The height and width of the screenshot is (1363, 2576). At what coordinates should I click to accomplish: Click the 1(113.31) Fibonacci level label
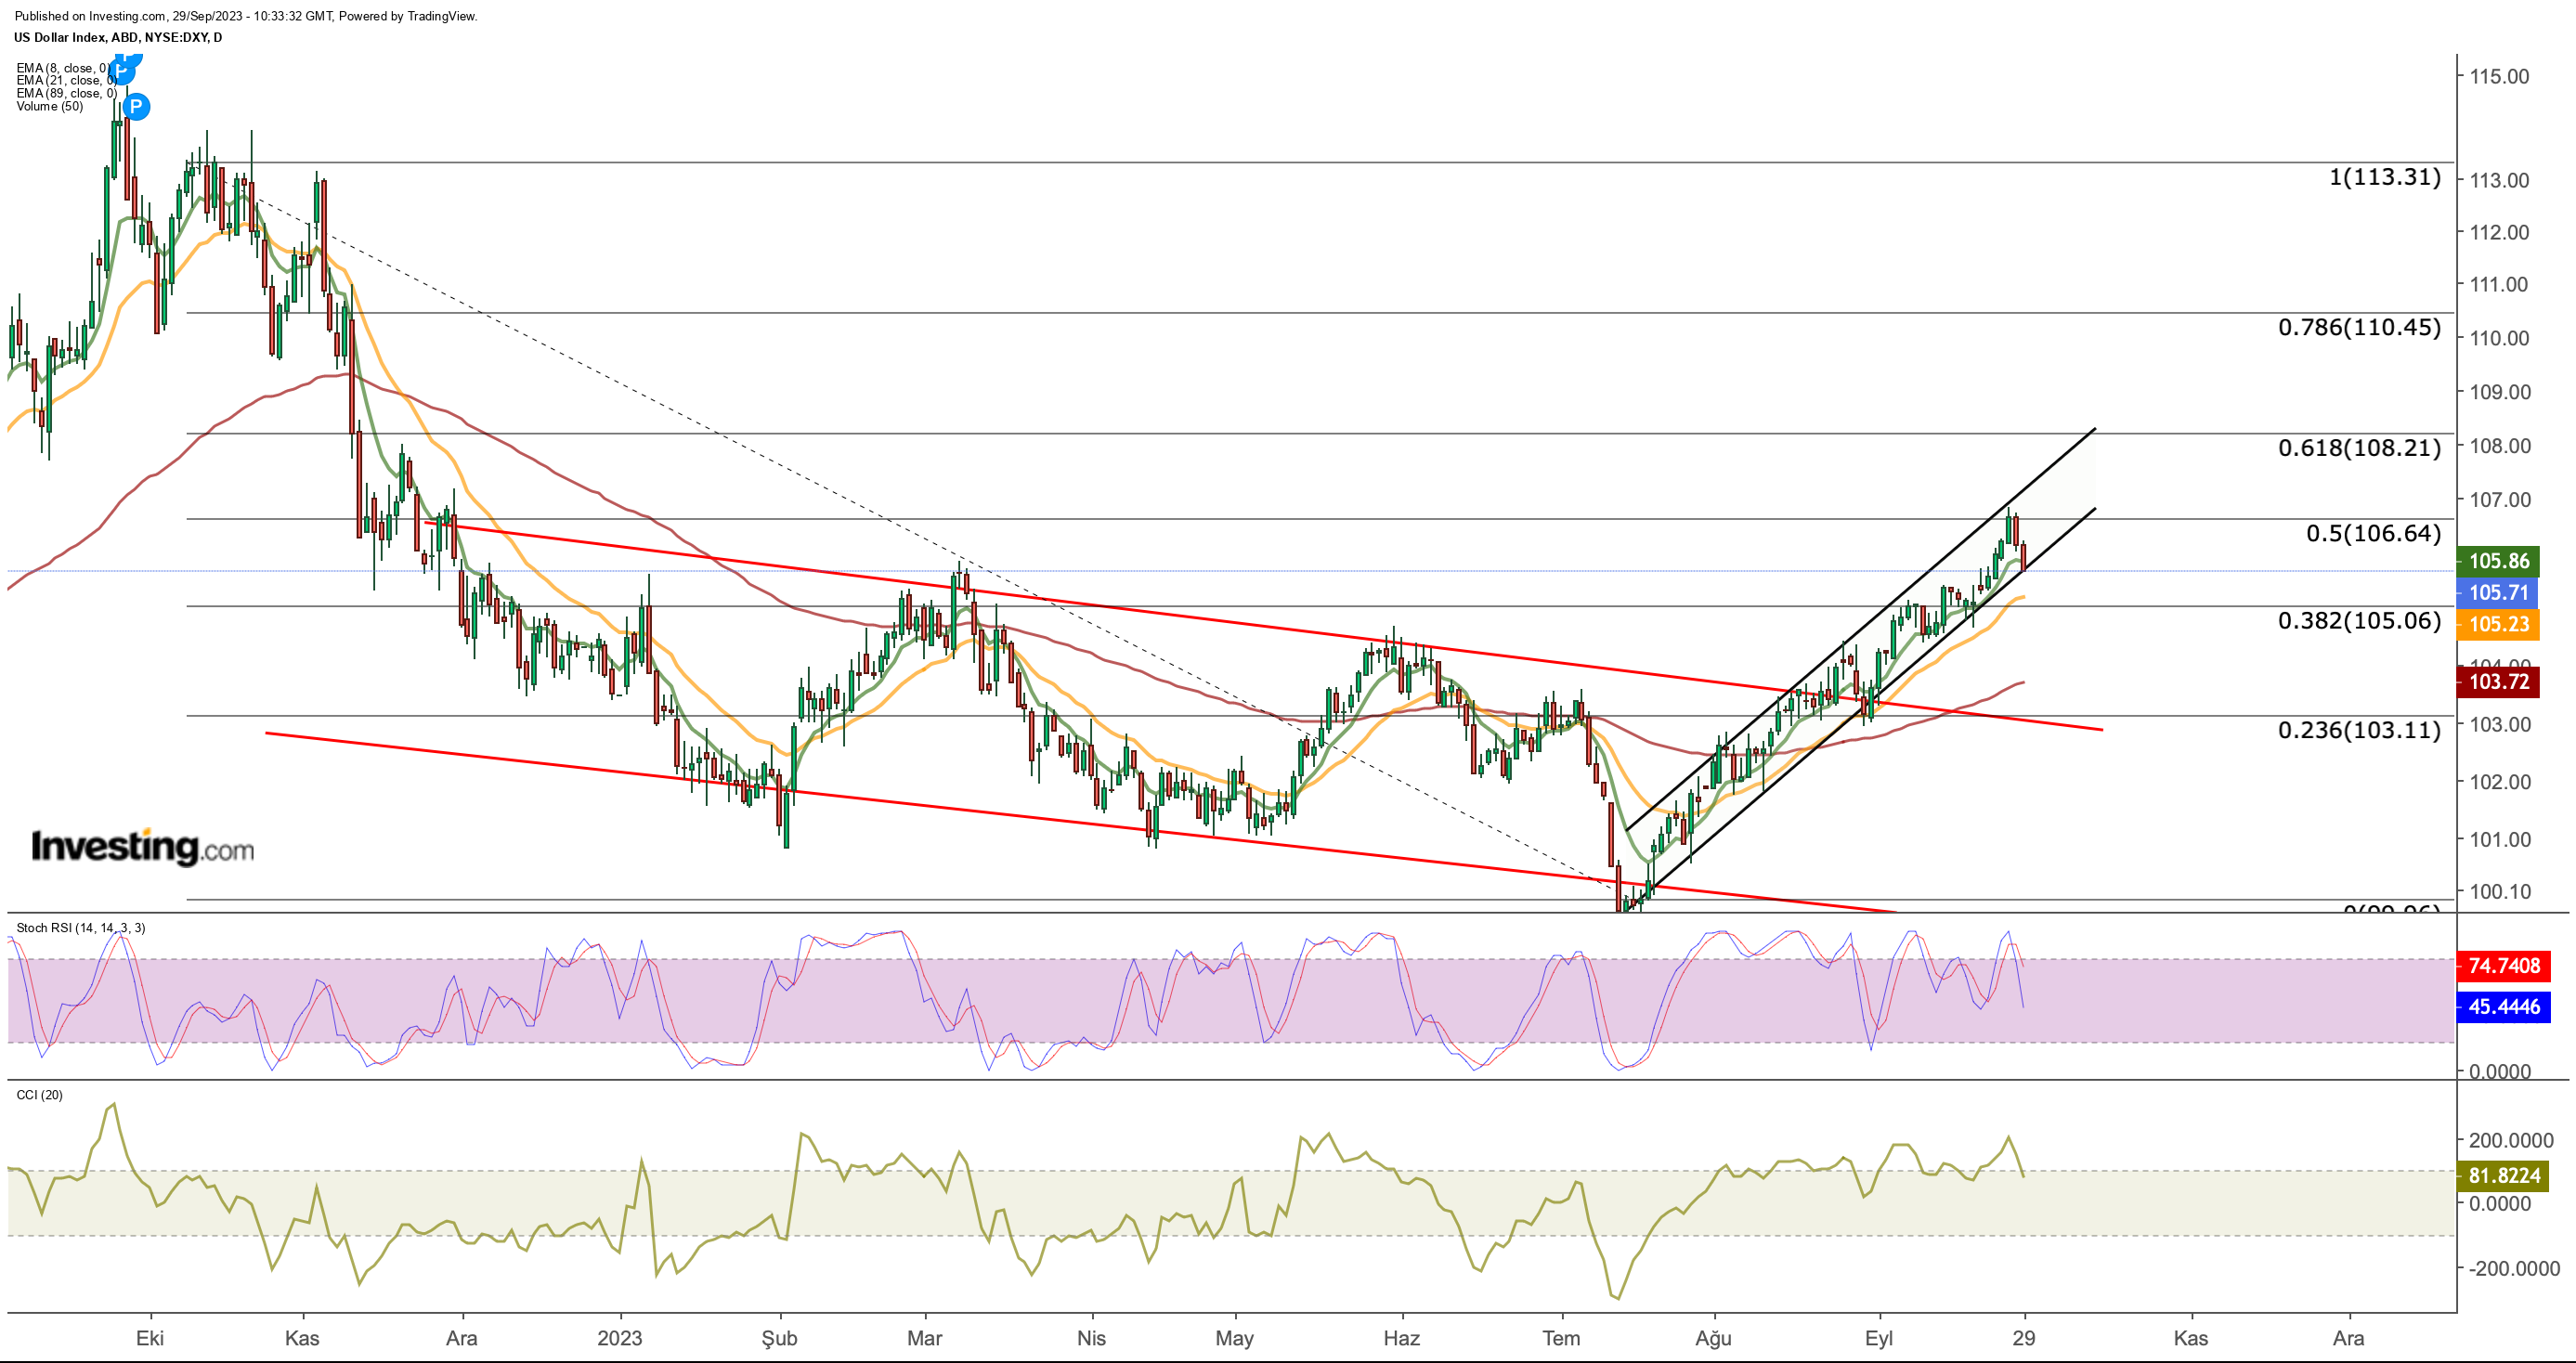[2385, 177]
